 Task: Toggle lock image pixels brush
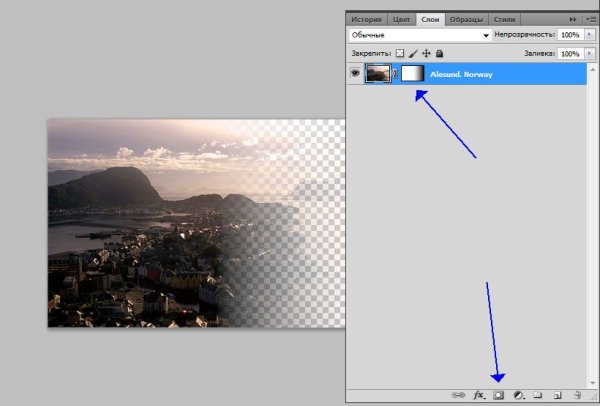click(413, 53)
